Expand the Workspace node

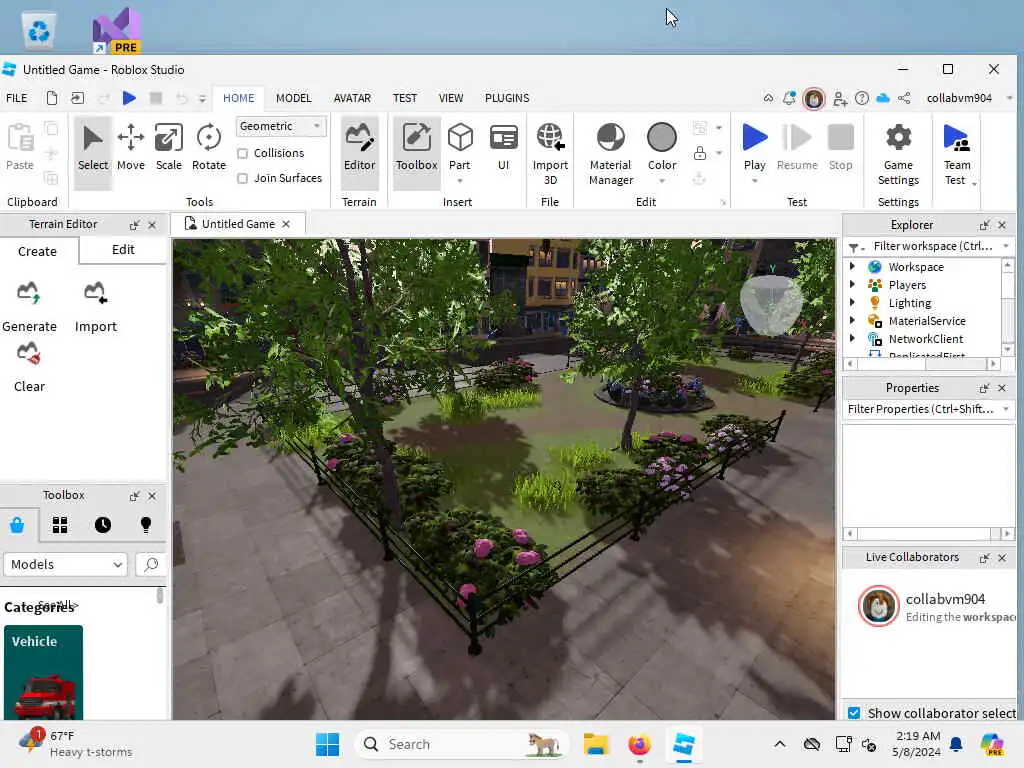pyautogui.click(x=852, y=266)
